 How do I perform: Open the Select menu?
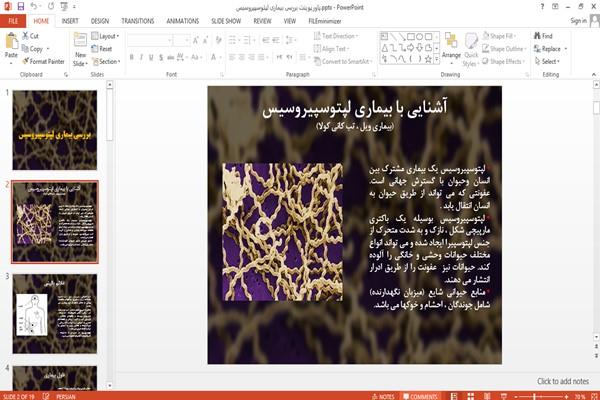pos(547,61)
